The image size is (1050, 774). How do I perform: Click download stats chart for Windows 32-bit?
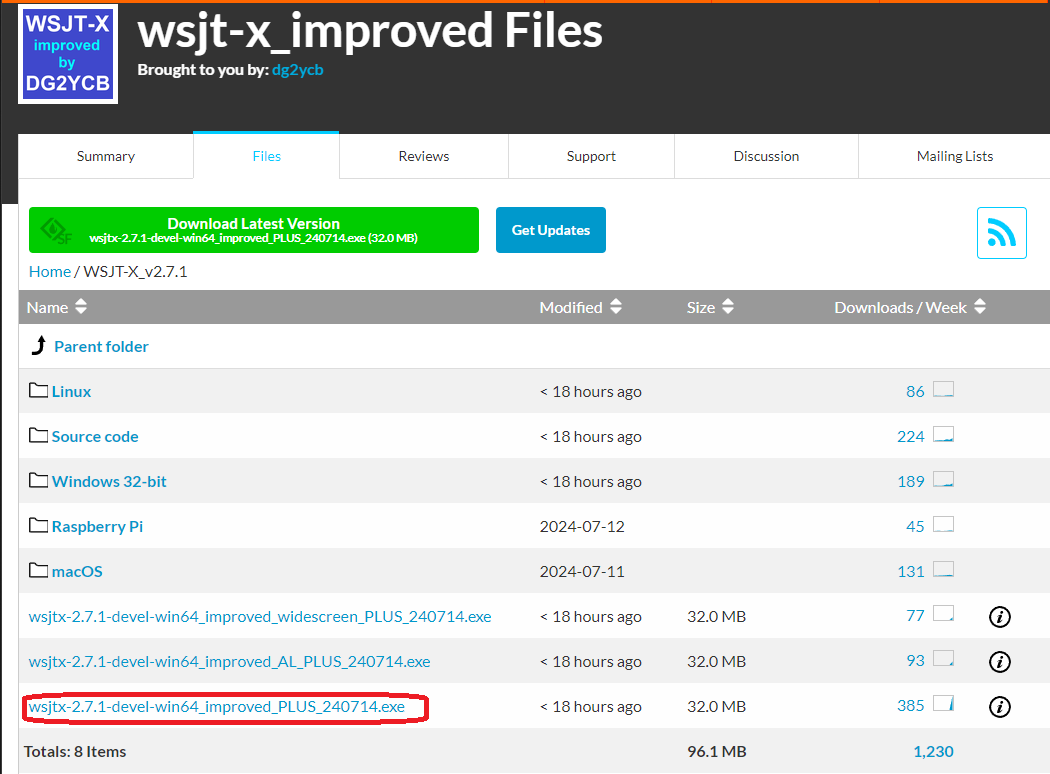[944, 479]
